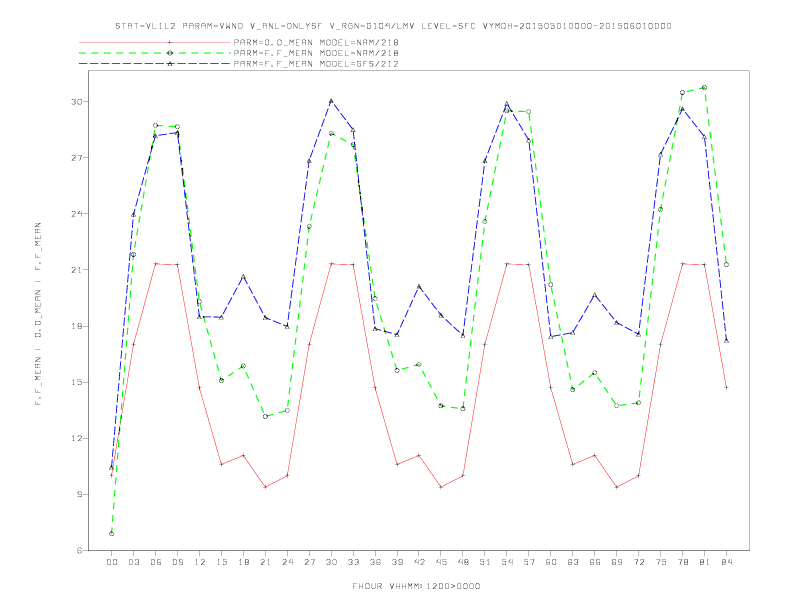Select legend entry PARM=O.O_MEAN MODEL=NAM/218

(x=316, y=42)
